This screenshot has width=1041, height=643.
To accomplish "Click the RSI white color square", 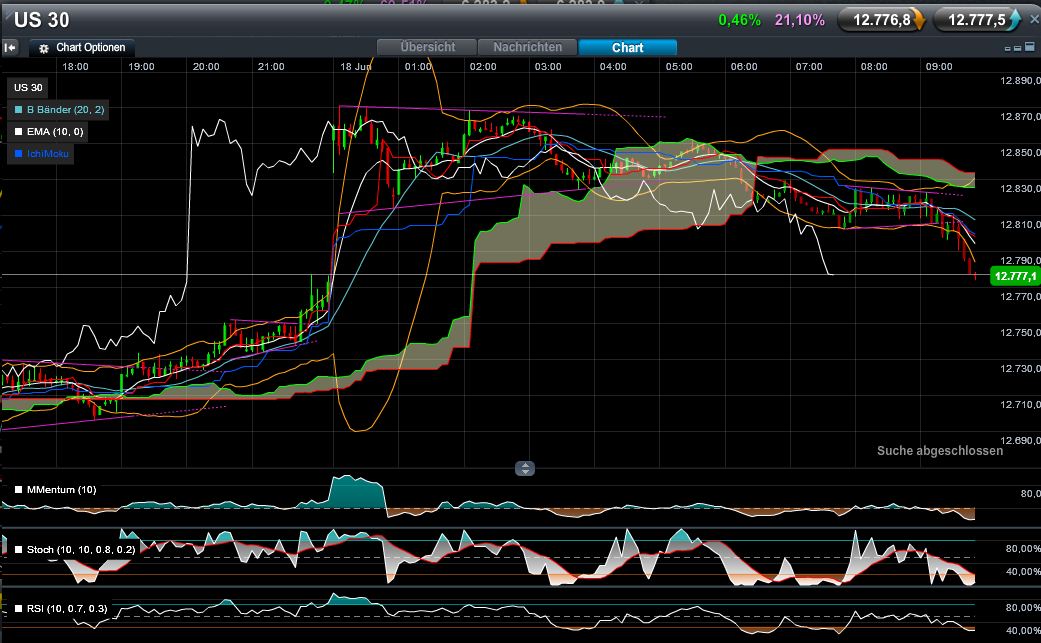I will coord(19,608).
